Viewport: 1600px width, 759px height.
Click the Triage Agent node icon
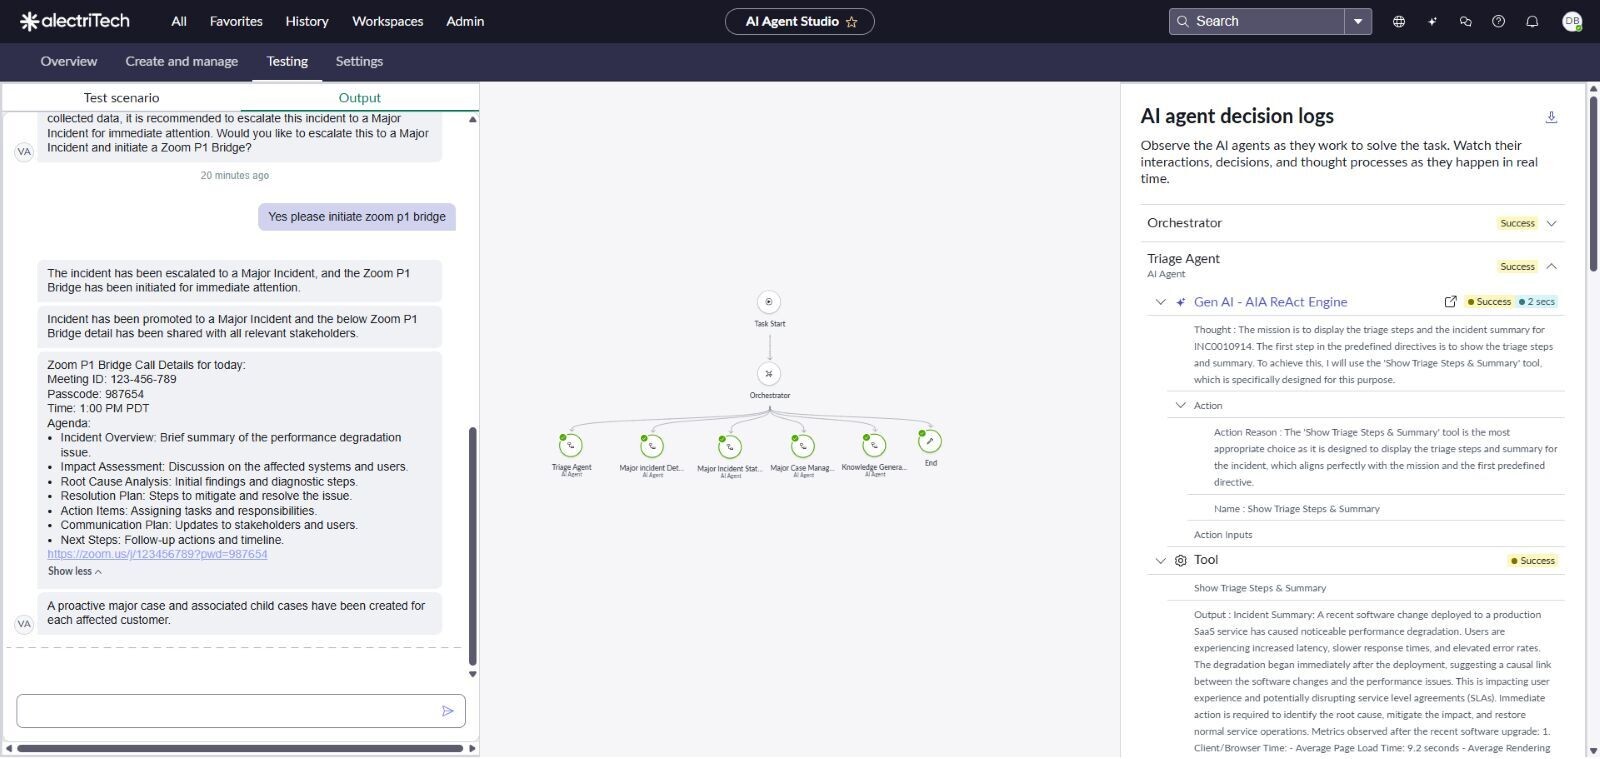click(571, 445)
